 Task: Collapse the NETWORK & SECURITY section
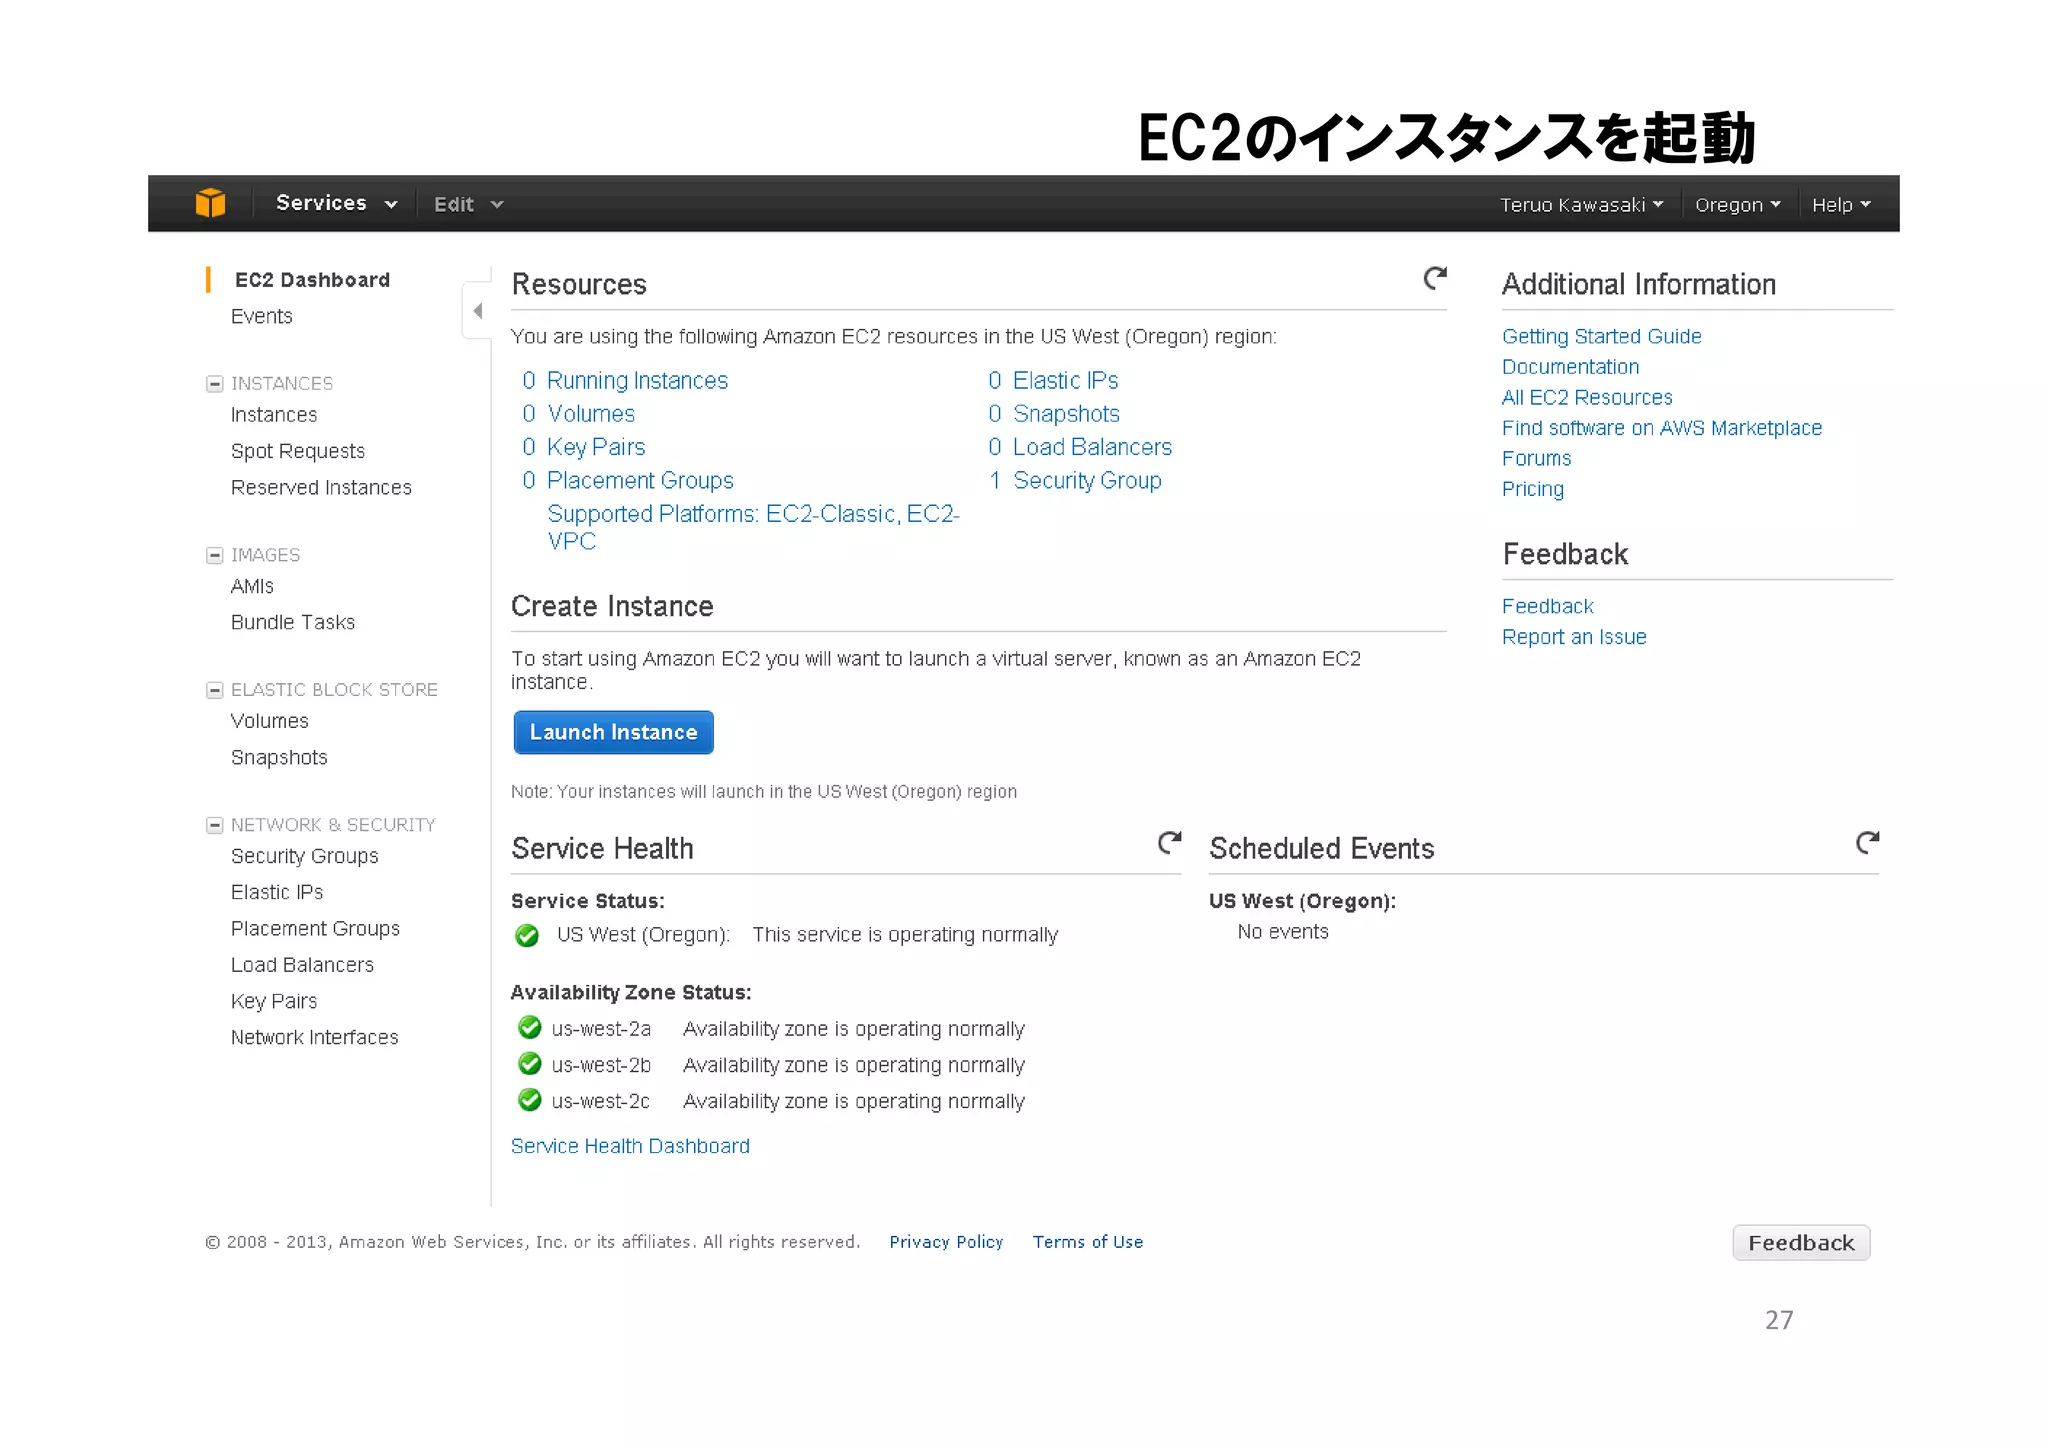[x=214, y=825]
